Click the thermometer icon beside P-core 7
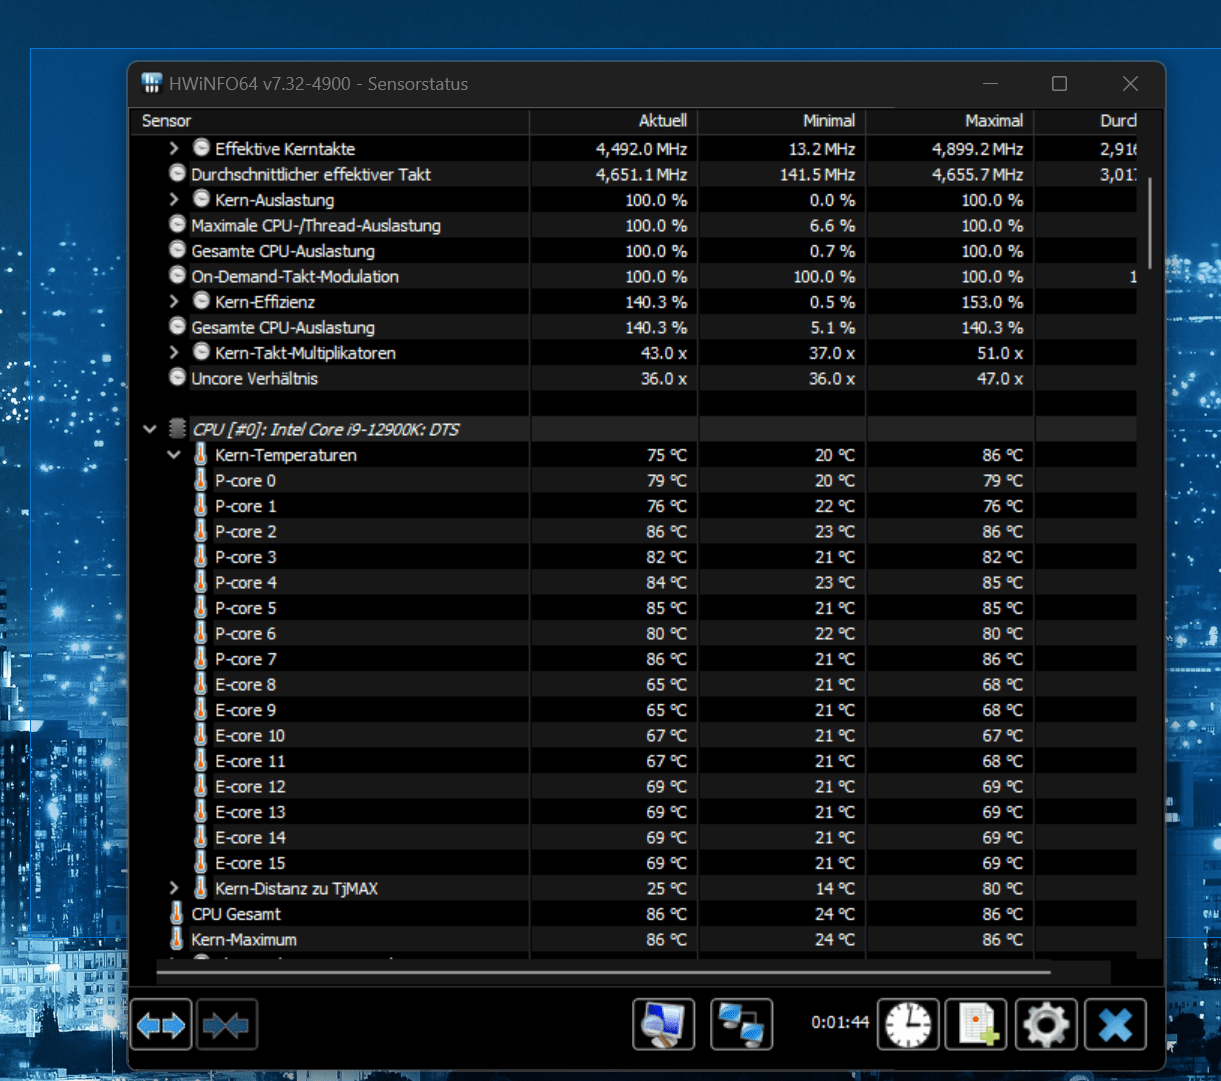The image size is (1221, 1081). click(201, 658)
